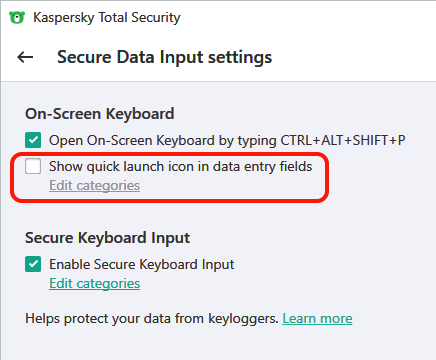Enable Show quick launch icon checkbox
The image size is (436, 360).
click(33, 166)
